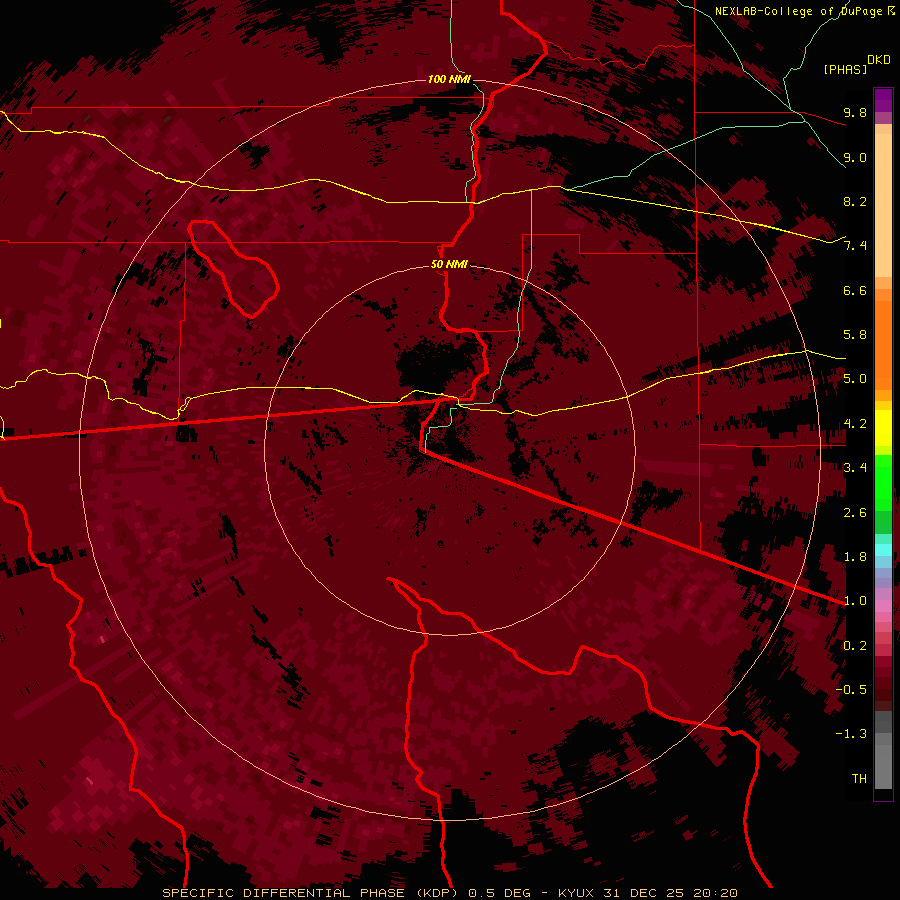Viewport: 900px width, 900px height.
Task: Click the pink segment of the color bar
Action: (x=883, y=606)
